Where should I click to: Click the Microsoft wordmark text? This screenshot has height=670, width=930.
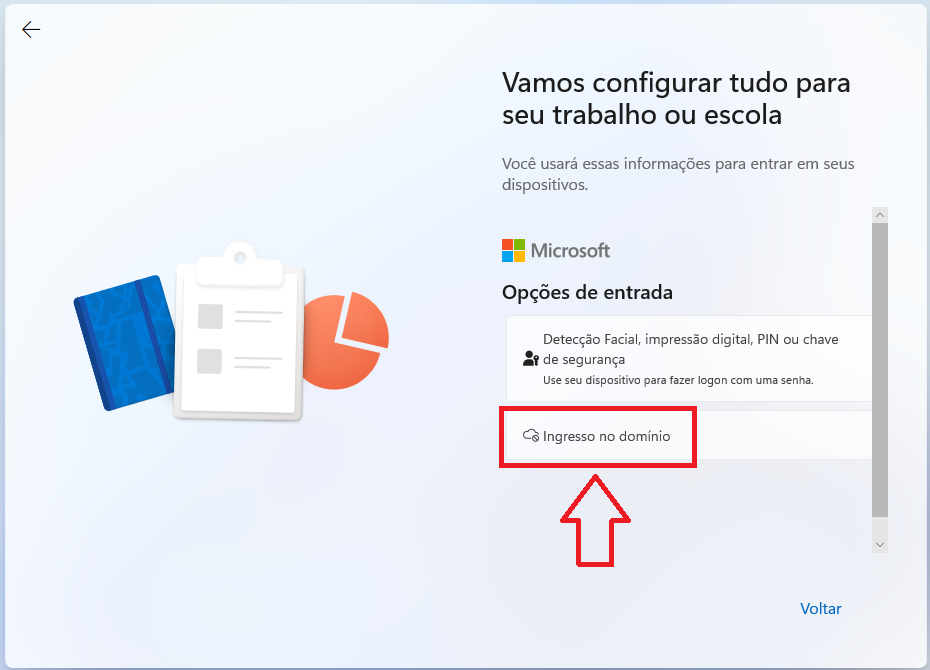click(x=570, y=250)
